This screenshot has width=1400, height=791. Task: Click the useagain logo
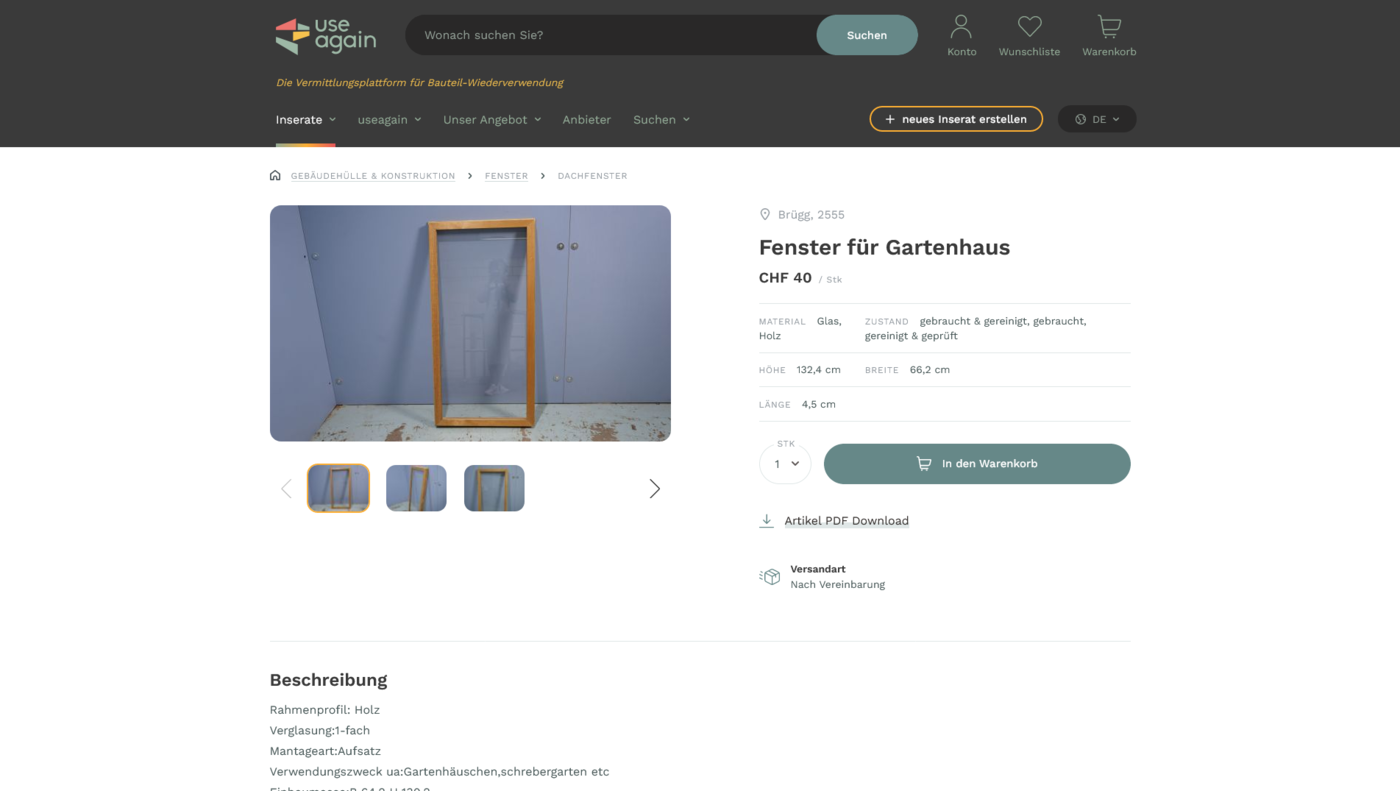(326, 36)
